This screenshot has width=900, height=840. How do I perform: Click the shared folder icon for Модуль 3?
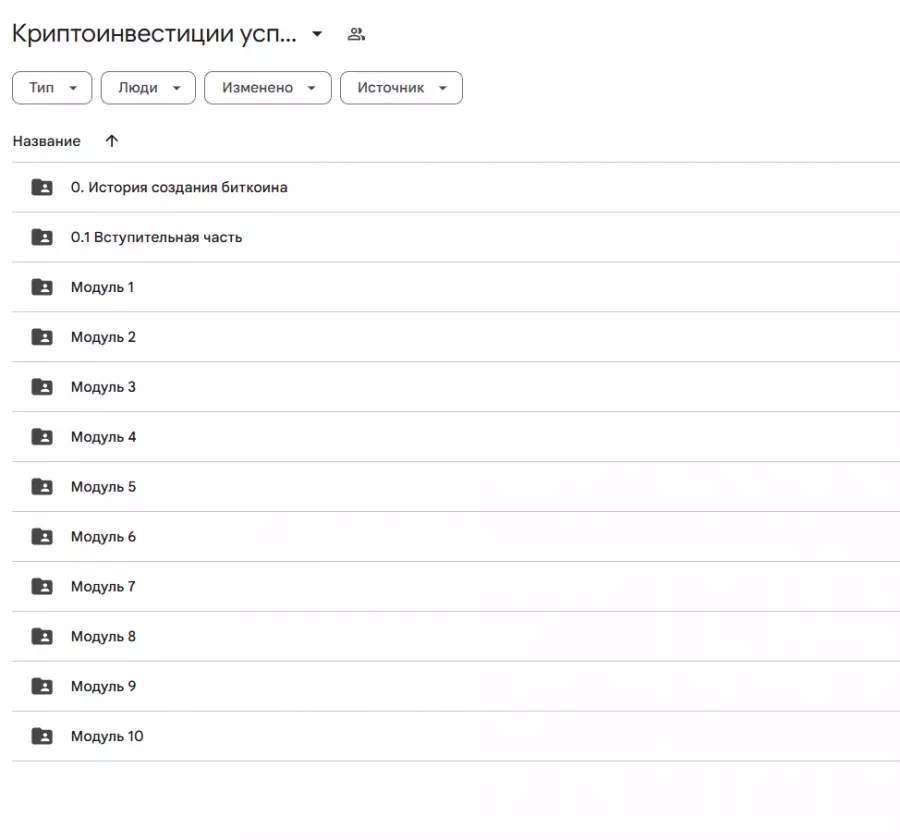(42, 387)
